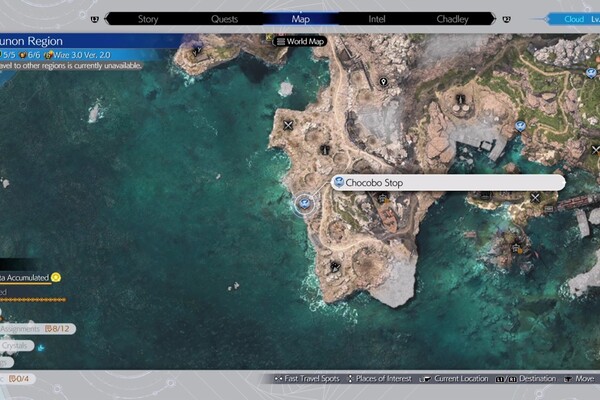
Task: Click the L1/R1 Destination hint
Action: click(x=526, y=379)
